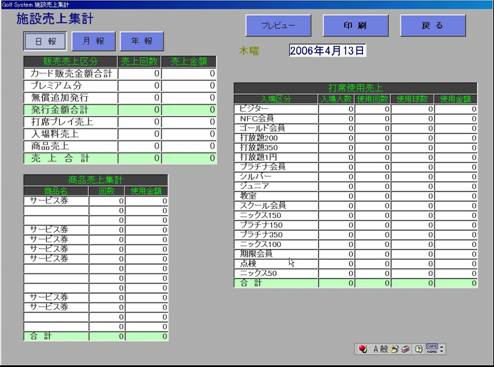This screenshot has height=367, width=494.
Task: Click the red ball IME icon
Action: click(363, 349)
